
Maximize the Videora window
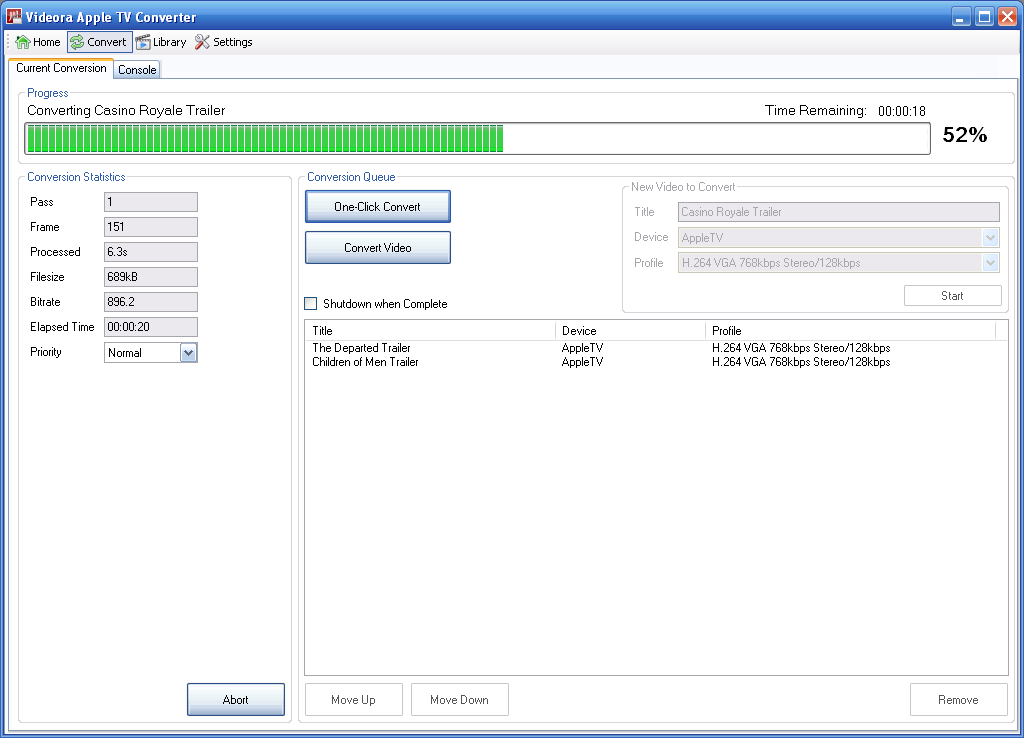click(x=984, y=17)
